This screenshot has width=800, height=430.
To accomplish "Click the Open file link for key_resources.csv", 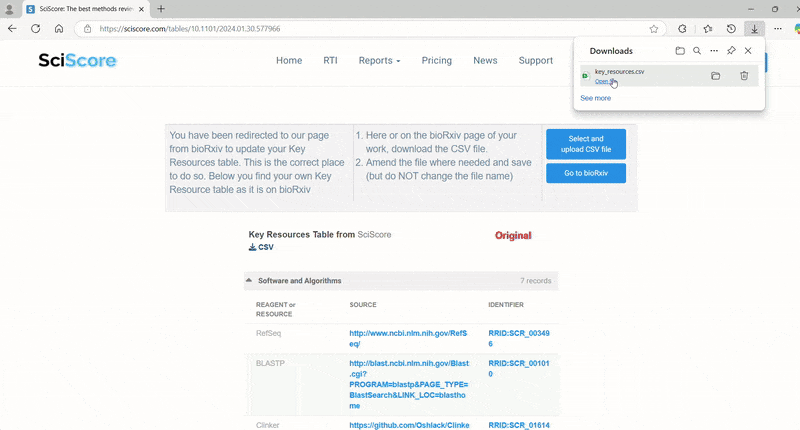I will point(605,81).
